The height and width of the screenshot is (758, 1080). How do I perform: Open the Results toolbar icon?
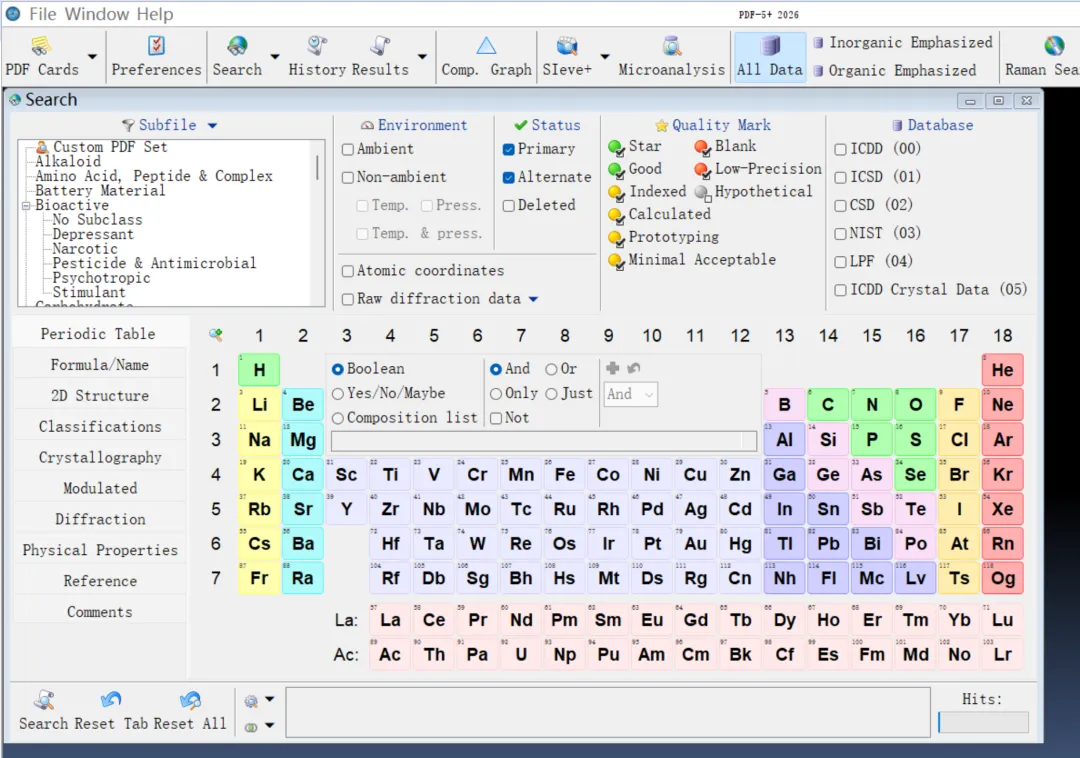pos(380,46)
